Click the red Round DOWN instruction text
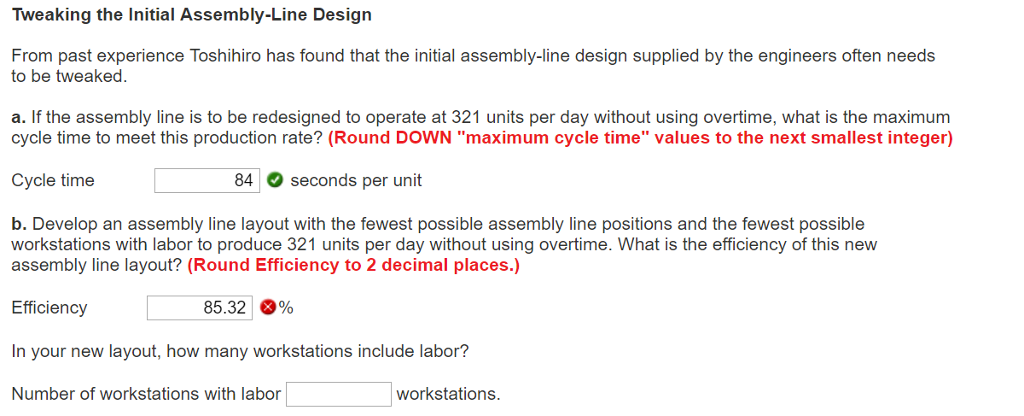1024x416 pixels. pos(640,138)
